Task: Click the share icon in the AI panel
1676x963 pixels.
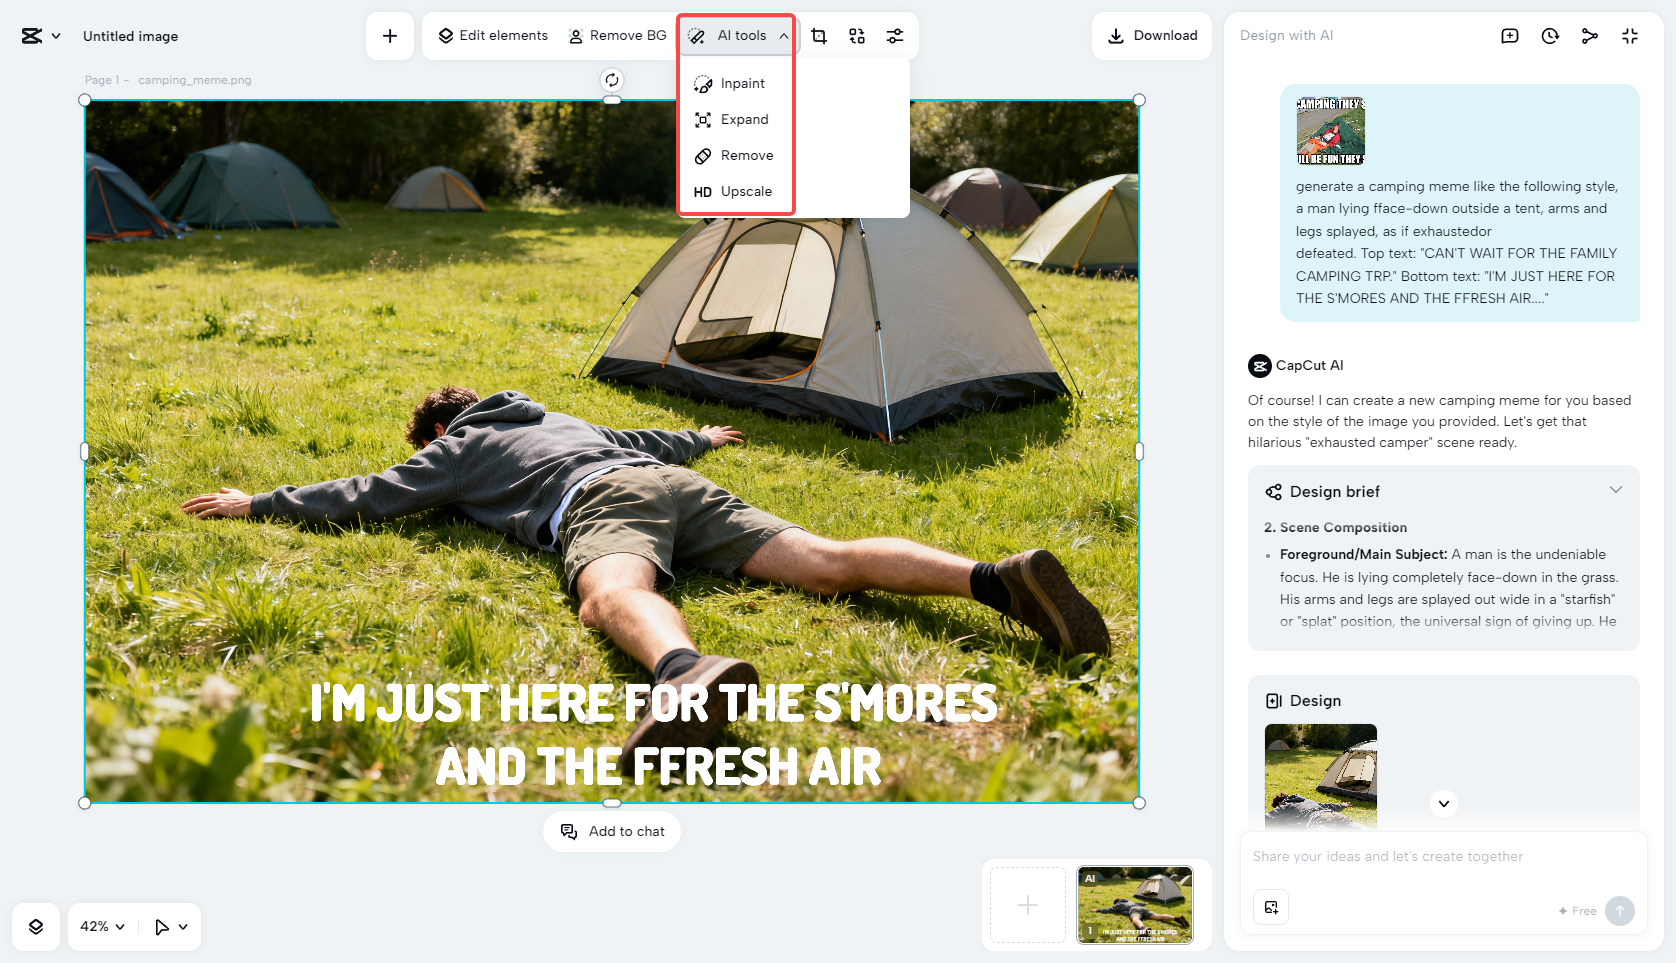Action: click(1590, 35)
